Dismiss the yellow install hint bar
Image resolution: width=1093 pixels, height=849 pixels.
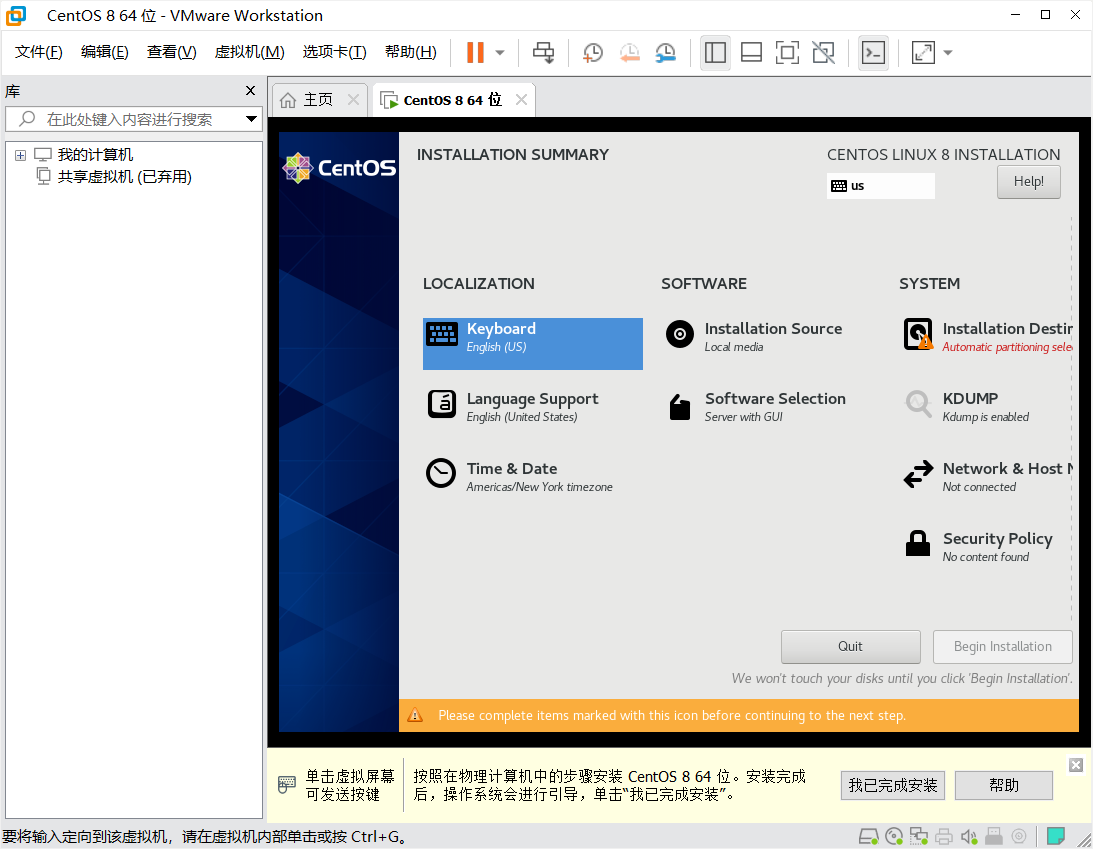(x=1076, y=765)
